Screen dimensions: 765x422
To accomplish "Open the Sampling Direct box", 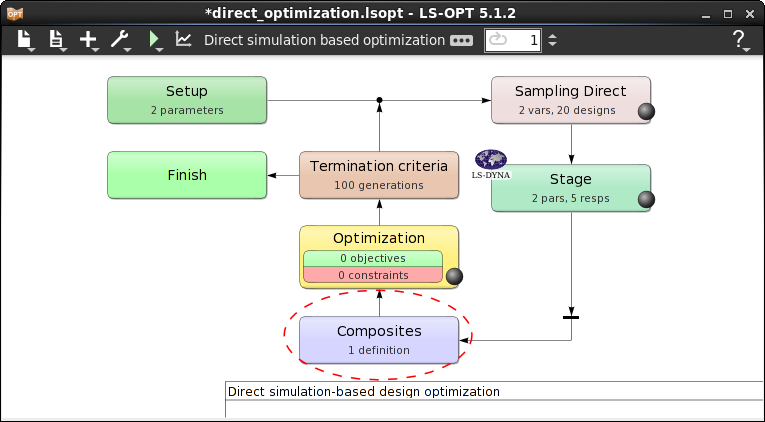I will [571, 100].
